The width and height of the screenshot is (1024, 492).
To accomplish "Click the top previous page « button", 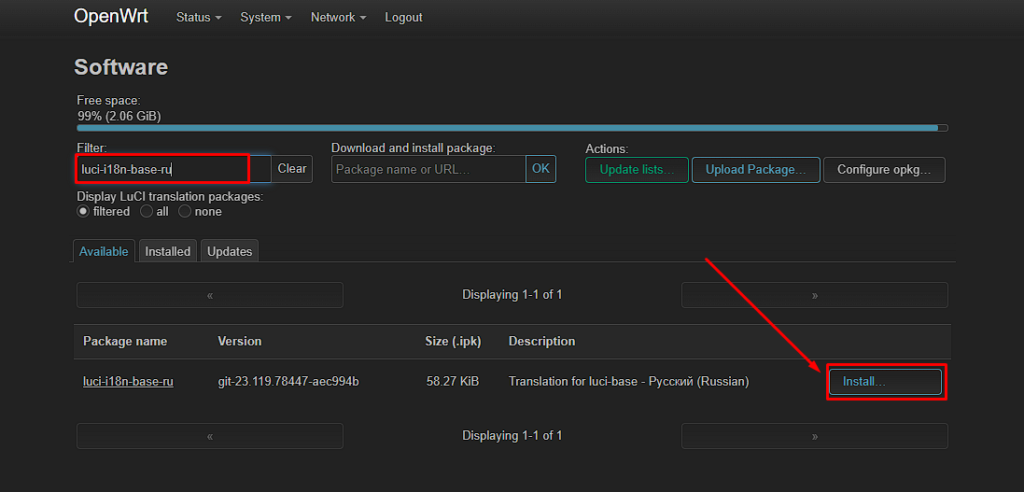I will (x=210, y=295).
